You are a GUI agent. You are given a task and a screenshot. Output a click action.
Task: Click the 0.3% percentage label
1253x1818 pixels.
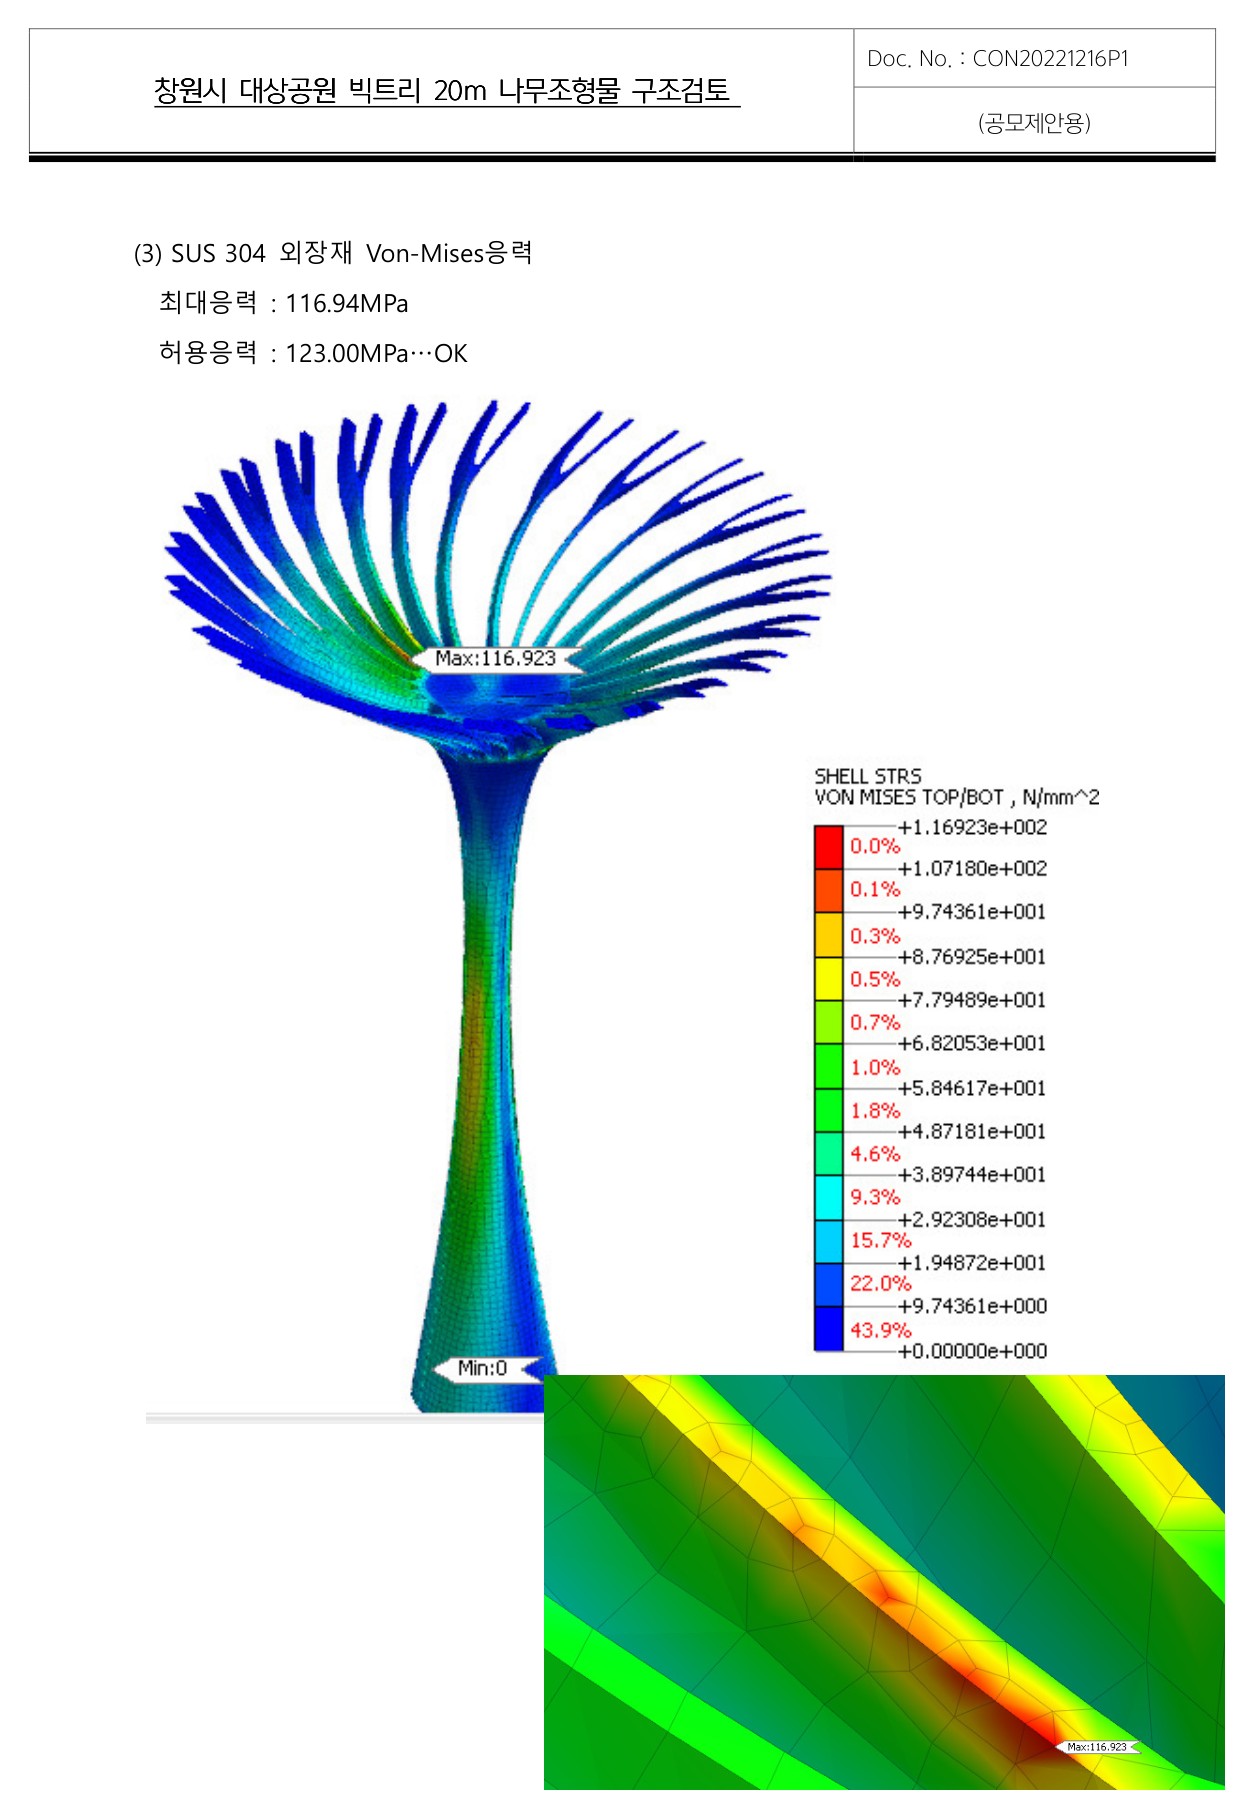875,936
